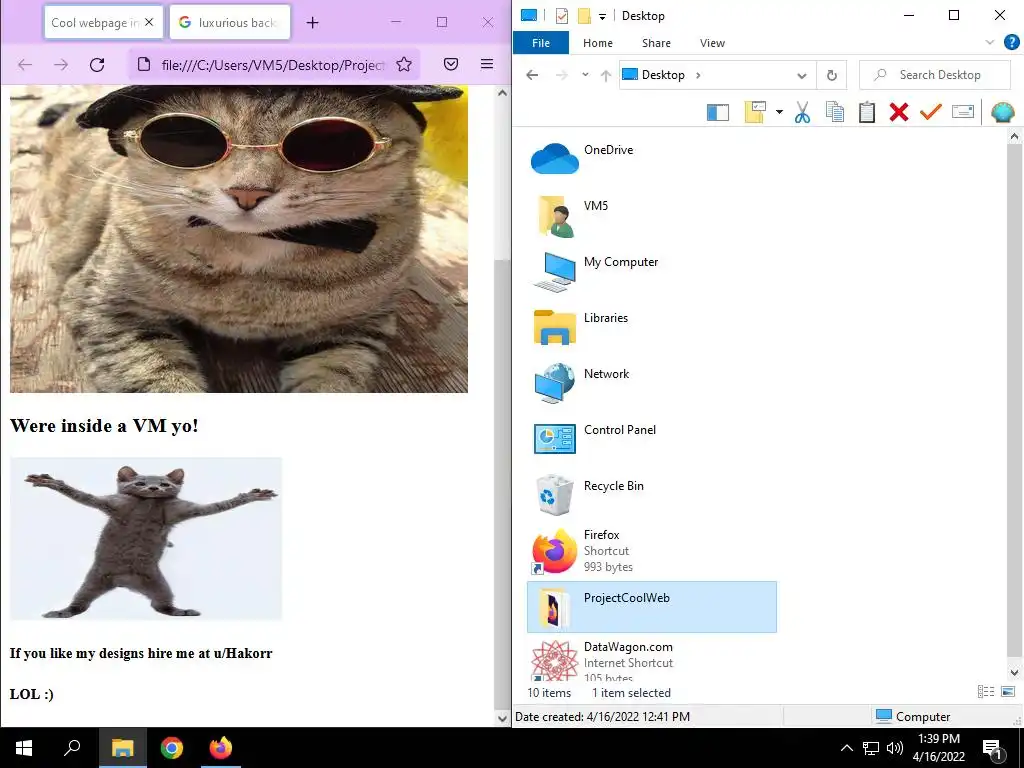1024x768 pixels.
Task: Select the Recycle Bin item
Action: (652, 496)
